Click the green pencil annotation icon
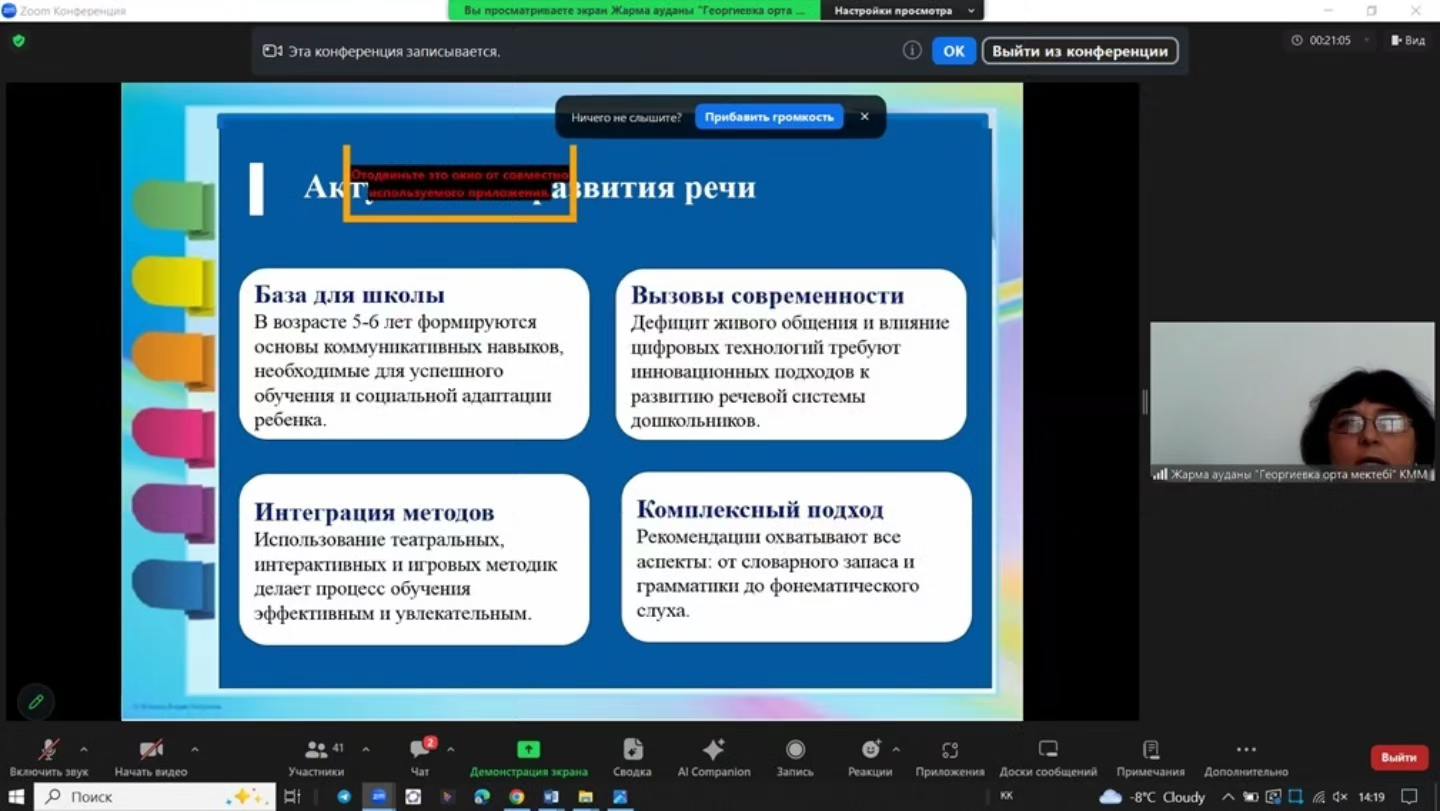The image size is (1440, 811). pyautogui.click(x=36, y=702)
